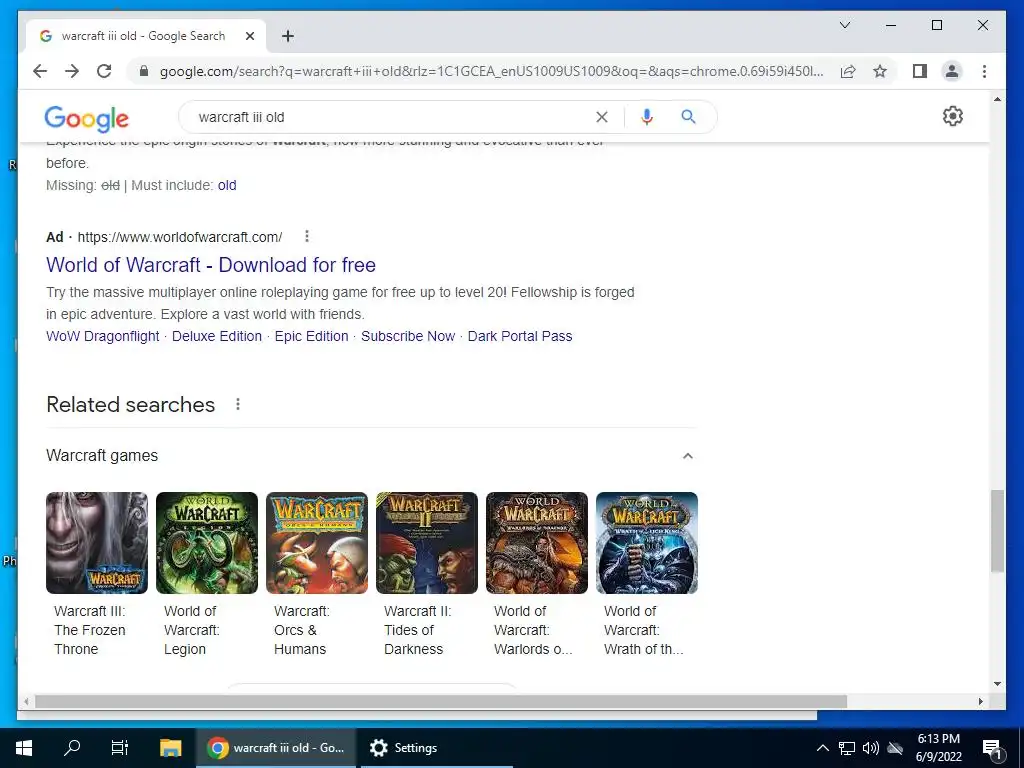The width and height of the screenshot is (1024, 768).
Task: Open the volume tray icon
Action: (x=871, y=748)
